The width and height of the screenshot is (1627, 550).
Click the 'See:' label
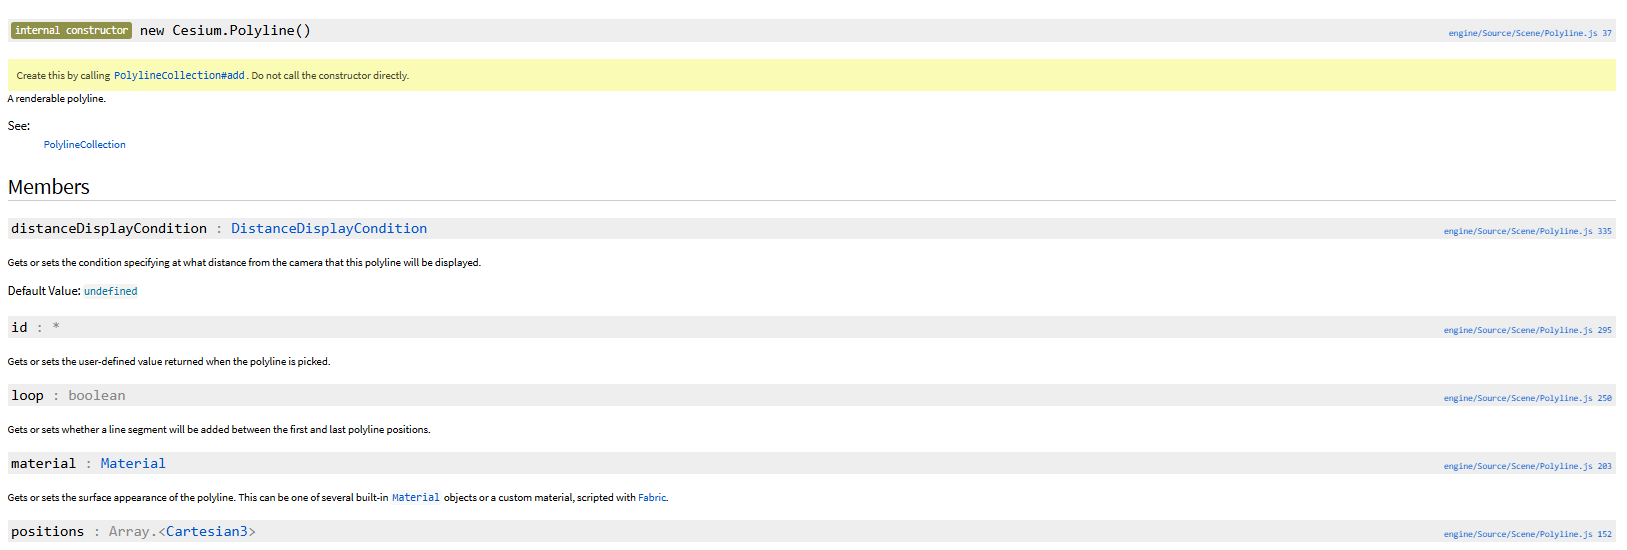pos(19,126)
